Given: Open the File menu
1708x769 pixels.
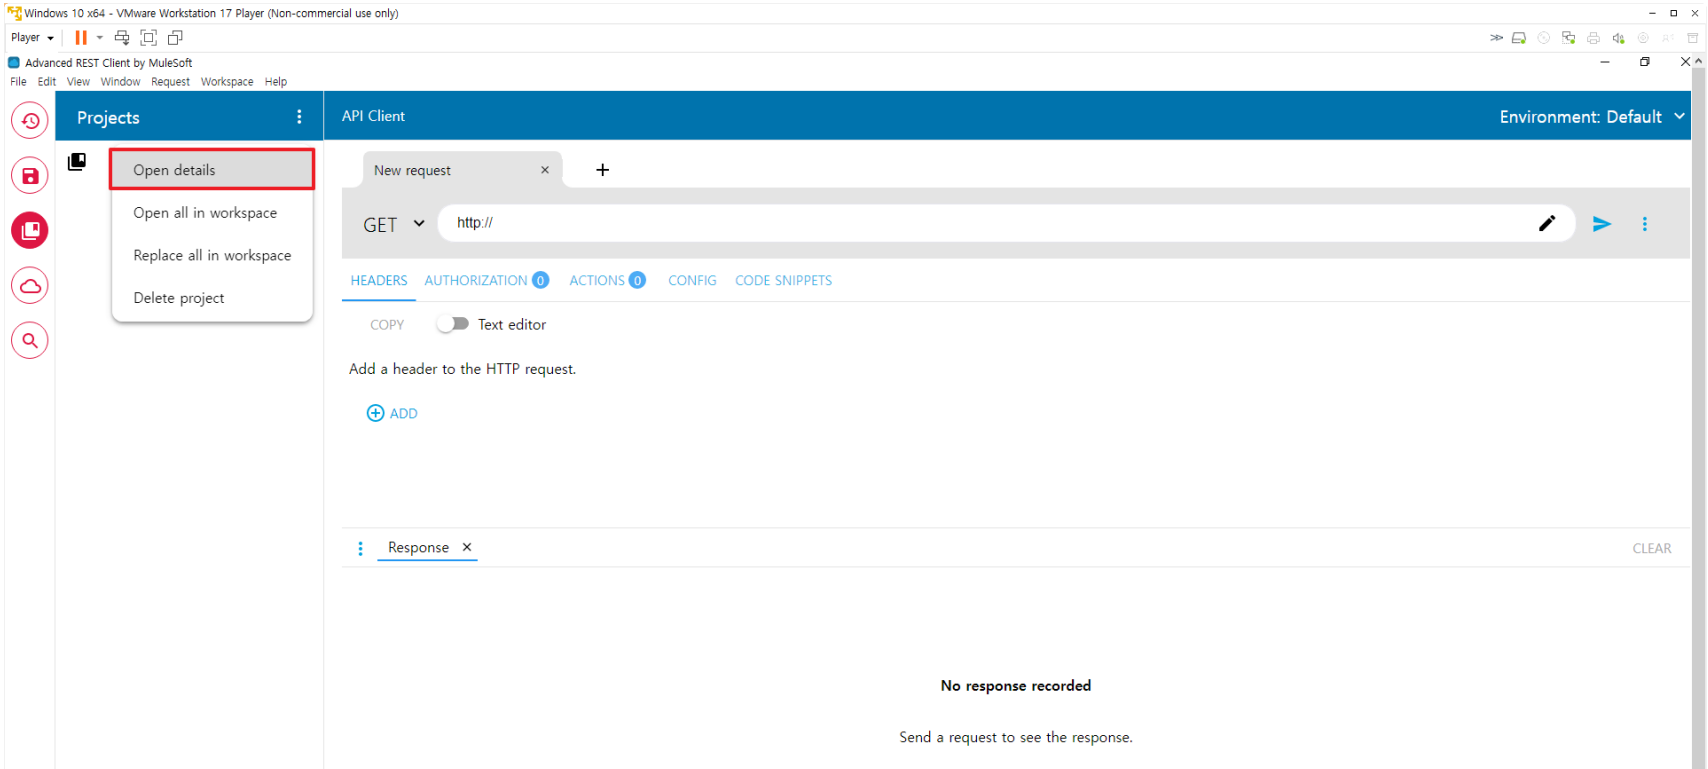Looking at the screenshot, I should coord(18,82).
